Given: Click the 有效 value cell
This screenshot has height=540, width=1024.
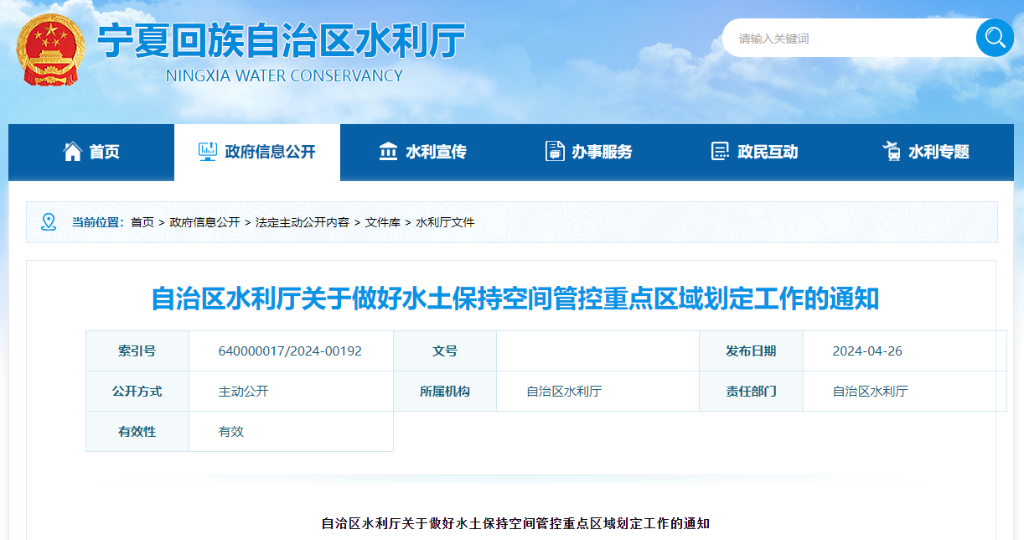Looking at the screenshot, I should point(291,432).
